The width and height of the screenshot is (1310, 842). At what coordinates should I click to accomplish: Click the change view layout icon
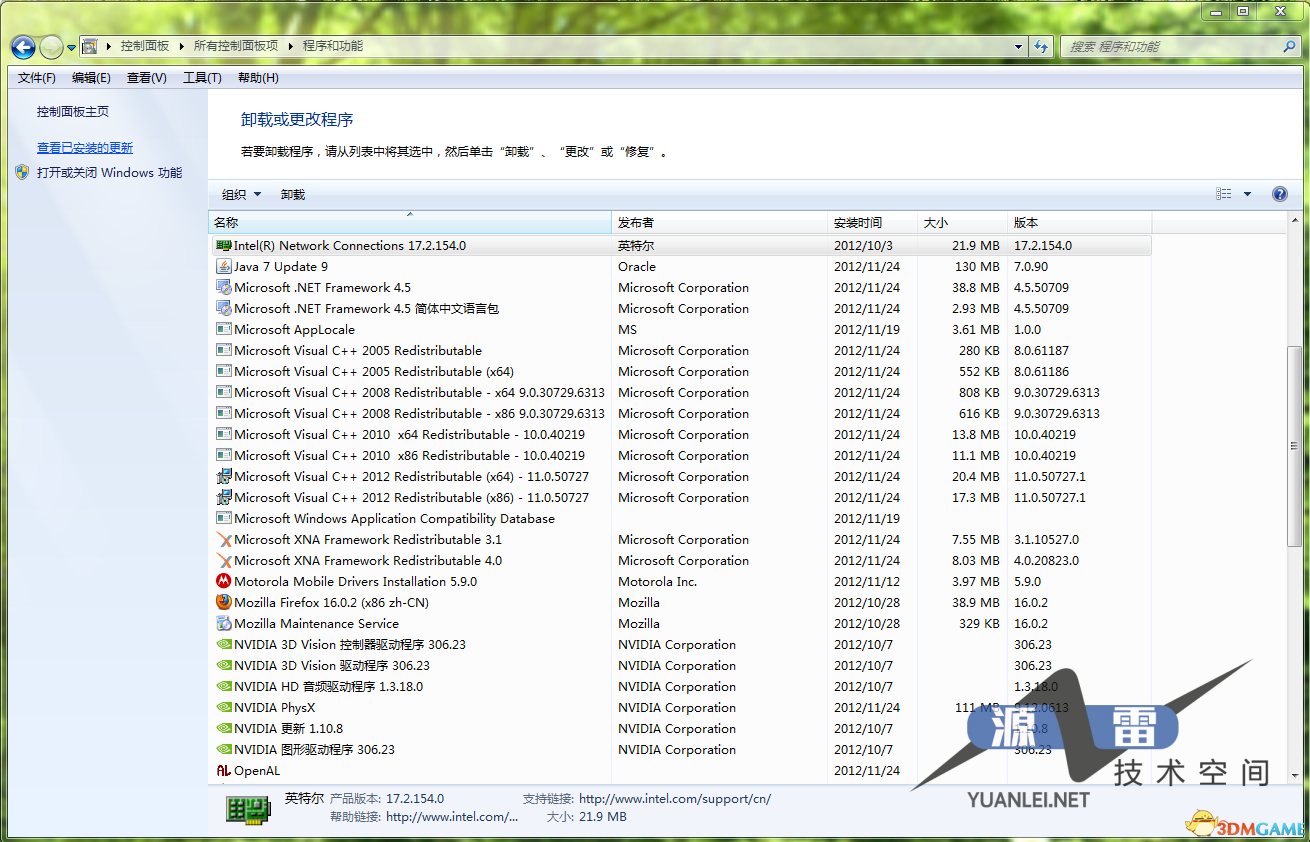(x=1224, y=194)
